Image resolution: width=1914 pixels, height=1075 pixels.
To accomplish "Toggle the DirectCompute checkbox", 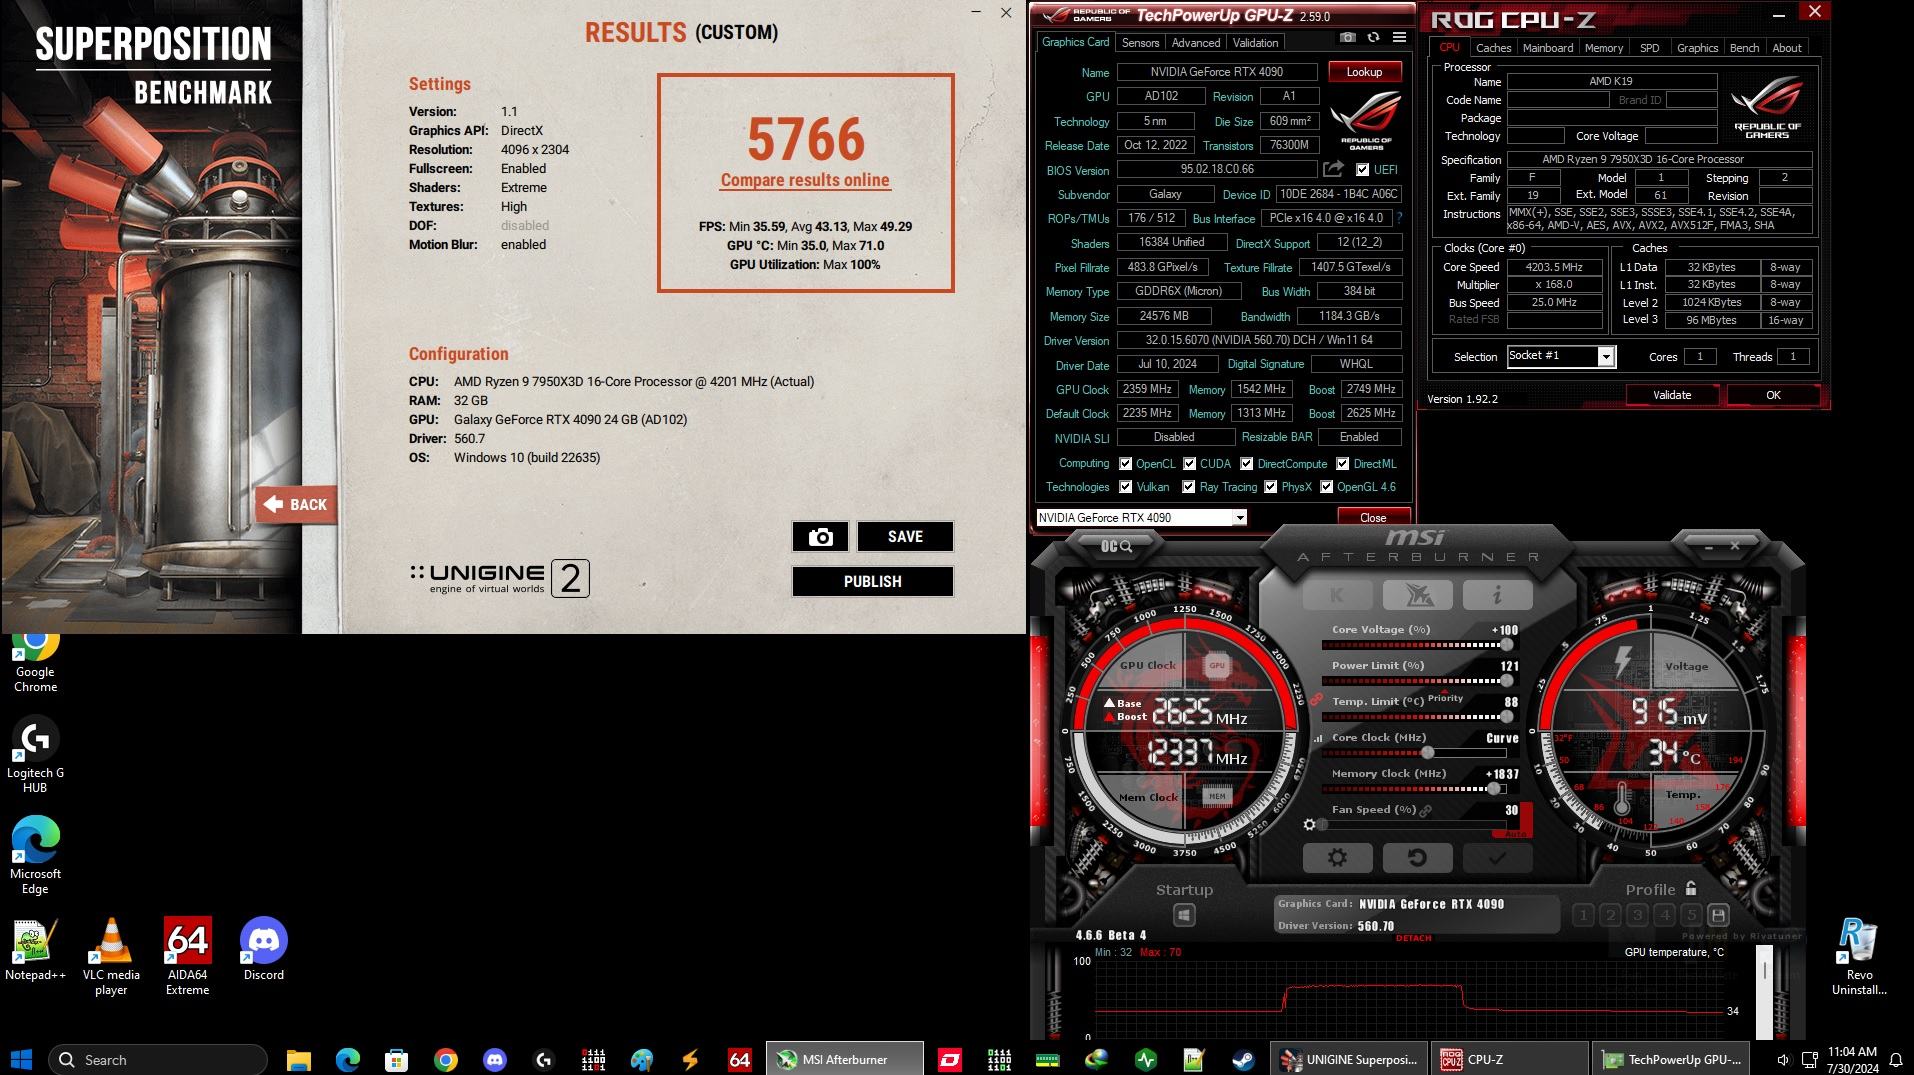I will coord(1247,464).
